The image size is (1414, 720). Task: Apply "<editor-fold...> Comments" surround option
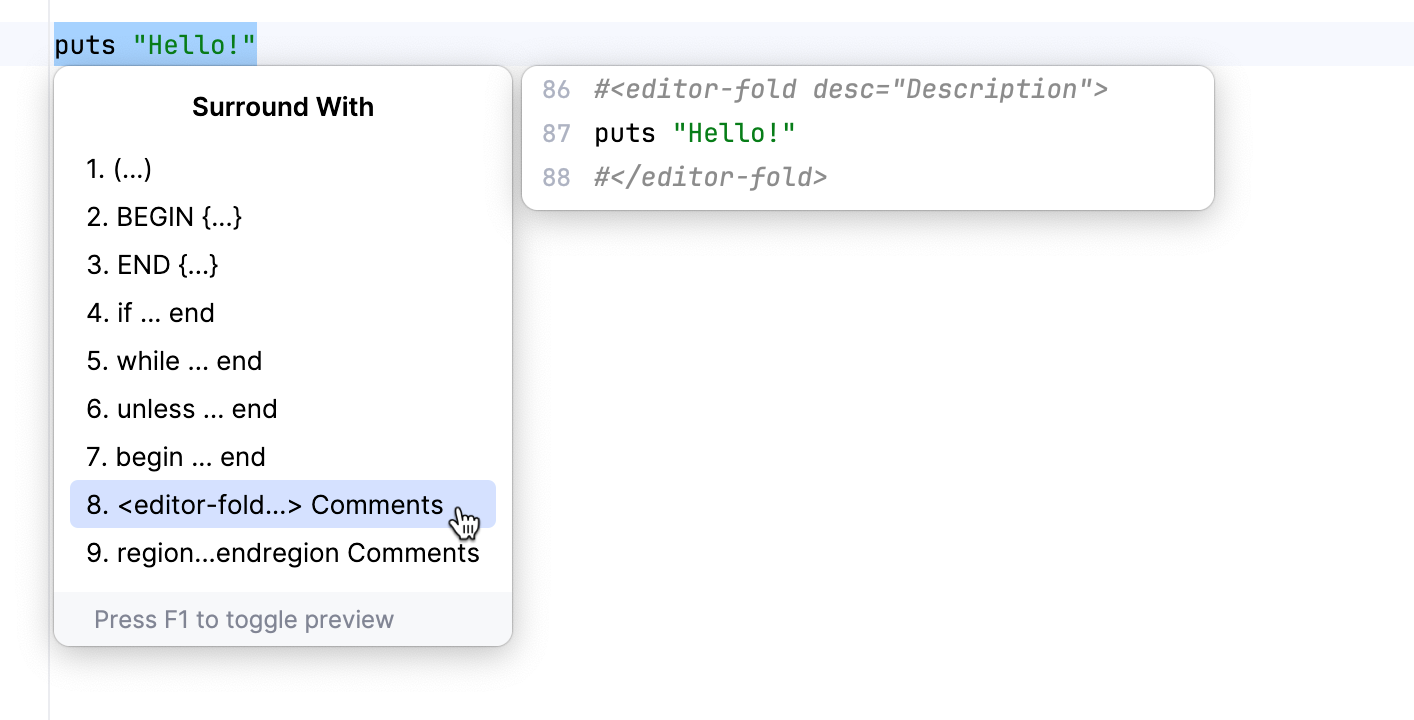coord(265,505)
